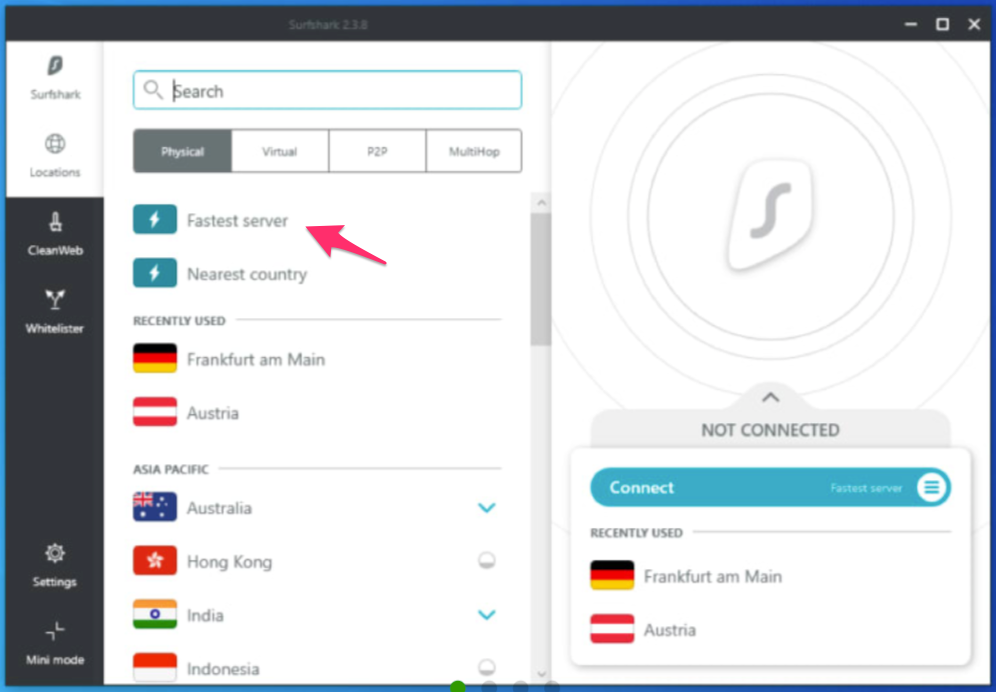Click the server list scrollbar thumb

[541, 280]
